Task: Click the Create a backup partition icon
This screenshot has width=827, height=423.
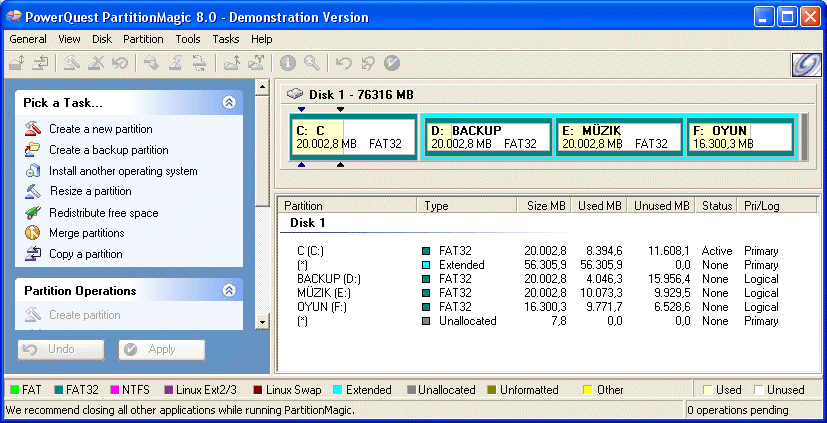Action: click(32, 150)
